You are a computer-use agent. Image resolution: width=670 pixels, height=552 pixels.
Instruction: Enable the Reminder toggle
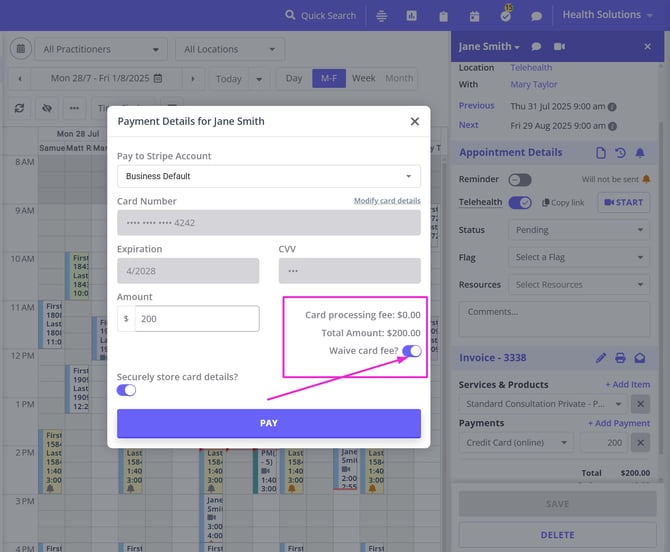click(x=519, y=180)
